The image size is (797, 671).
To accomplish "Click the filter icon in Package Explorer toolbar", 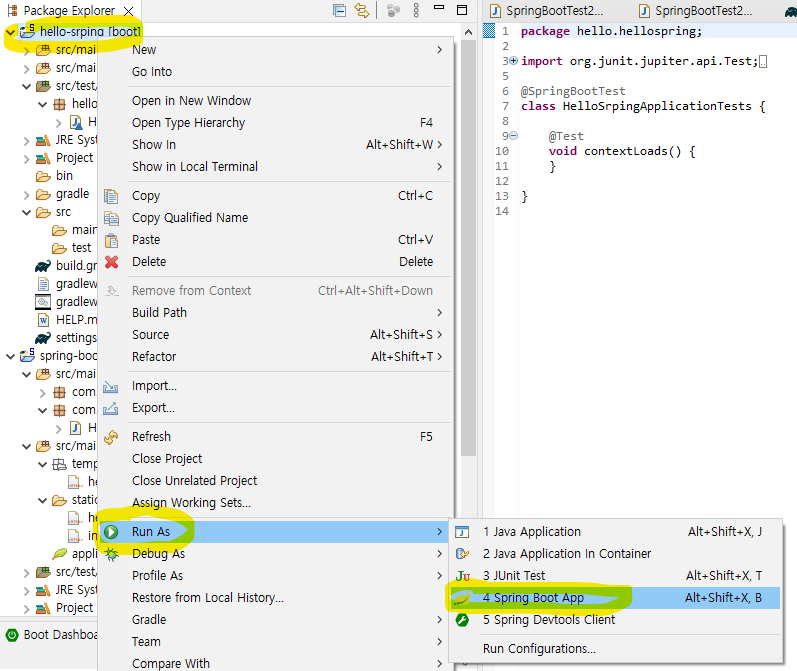I will click(x=393, y=10).
